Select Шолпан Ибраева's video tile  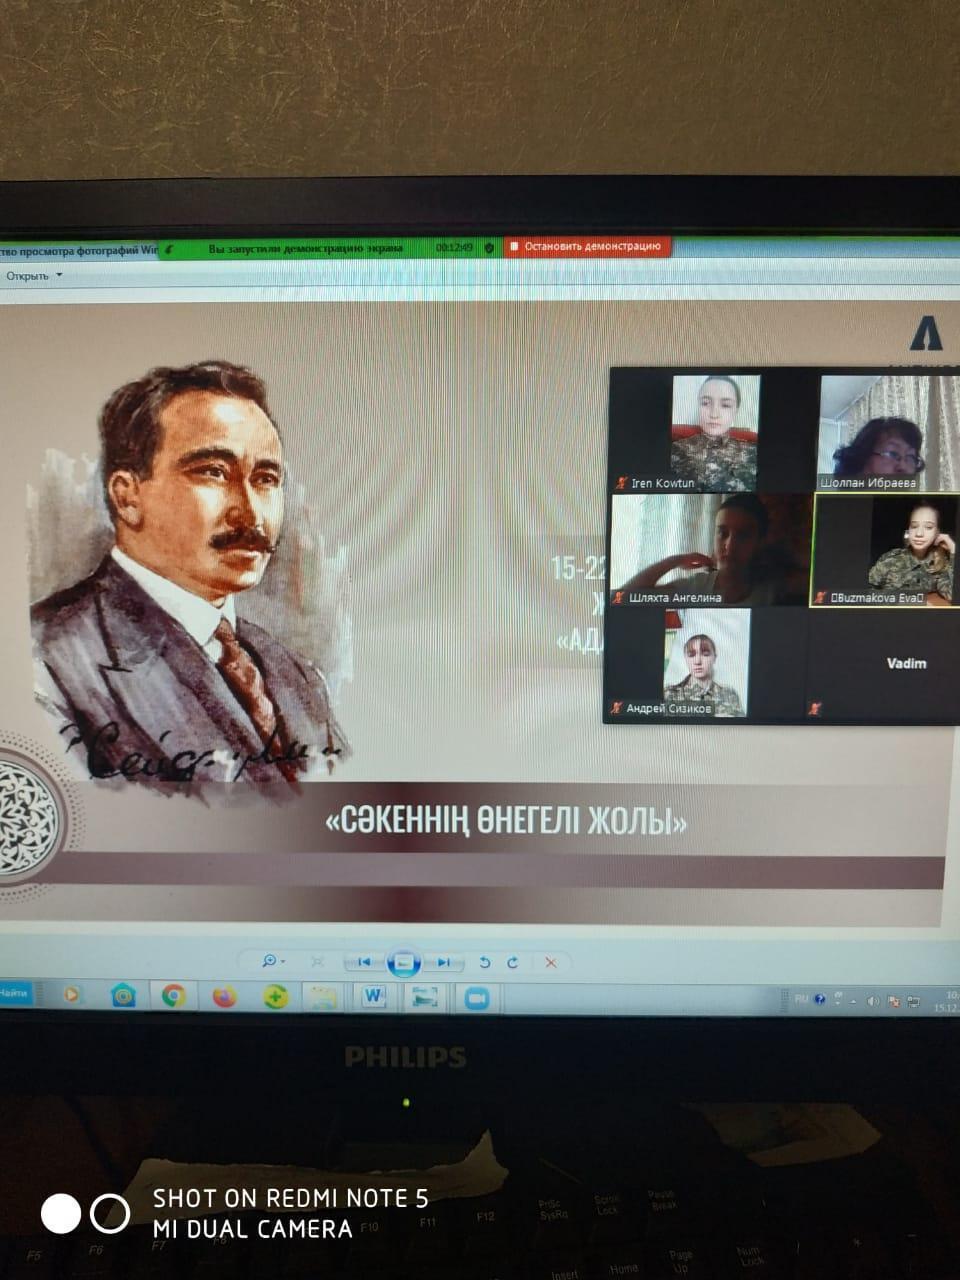[x=884, y=432]
